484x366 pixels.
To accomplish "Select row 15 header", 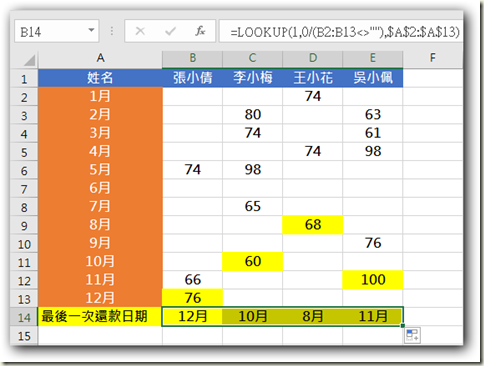I will click(x=24, y=336).
